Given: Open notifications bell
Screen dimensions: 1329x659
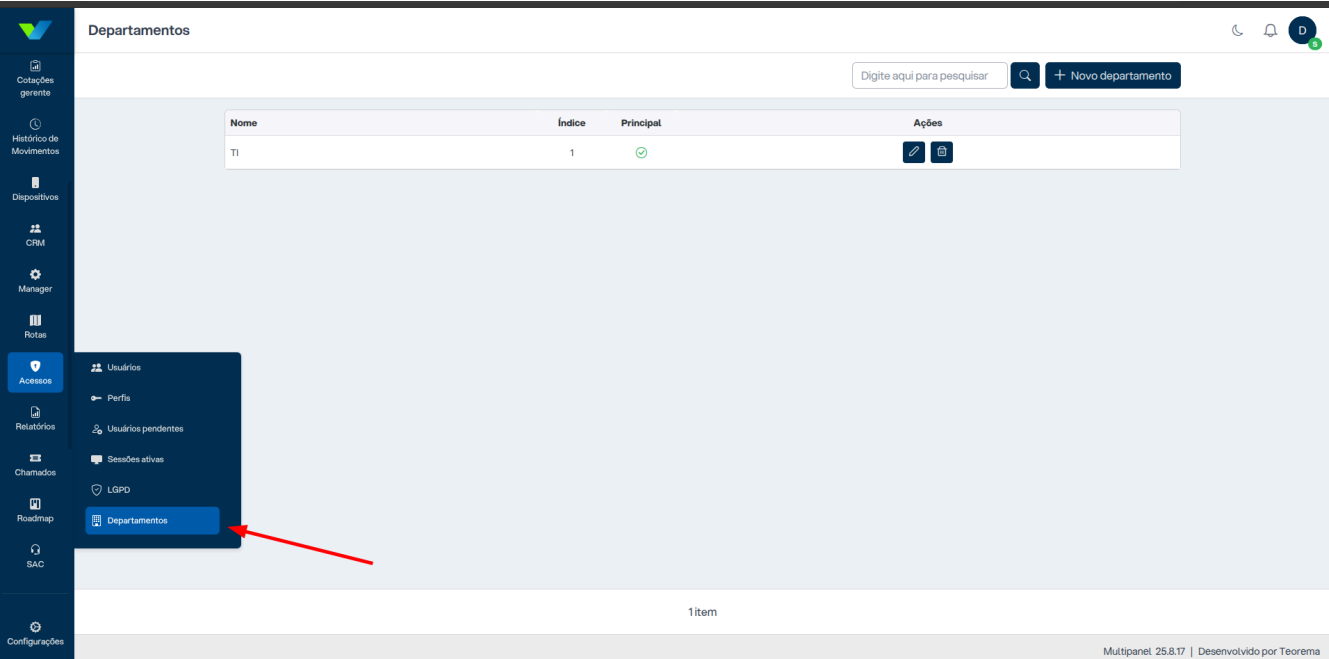Looking at the screenshot, I should (x=1270, y=31).
